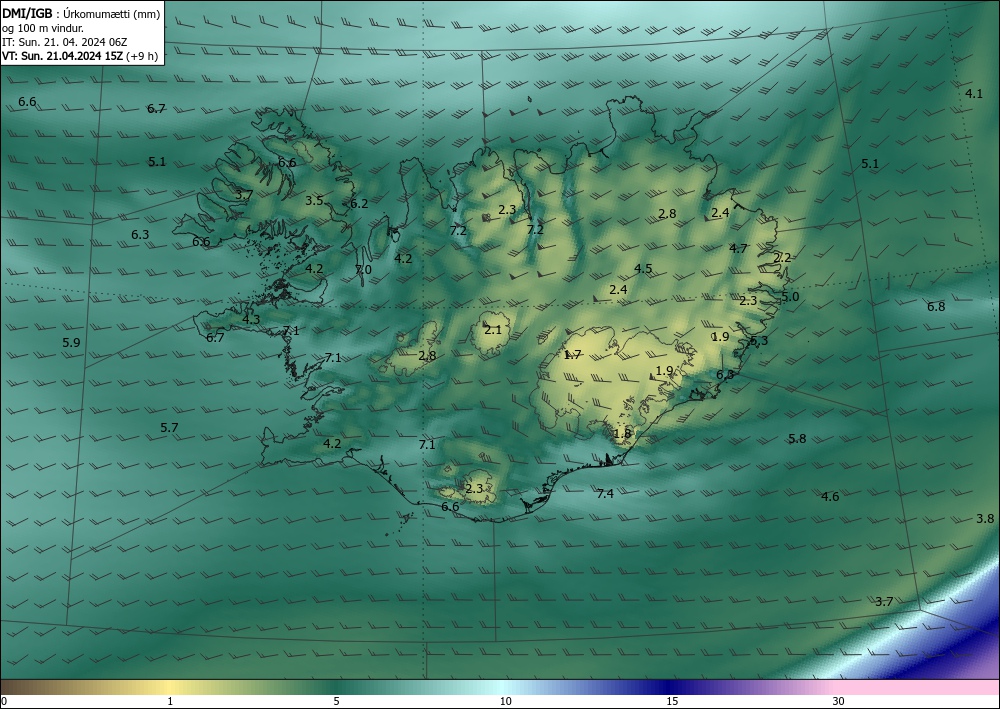1000x709 pixels.
Task: Click the 4.1 value on the map
Action: 974,94
